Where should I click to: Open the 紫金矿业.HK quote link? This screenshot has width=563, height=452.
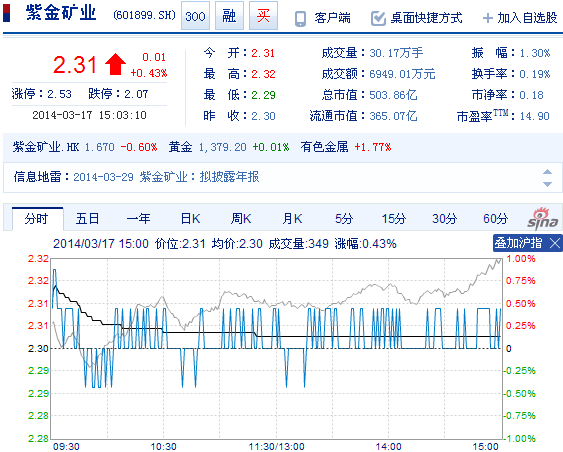46,147
